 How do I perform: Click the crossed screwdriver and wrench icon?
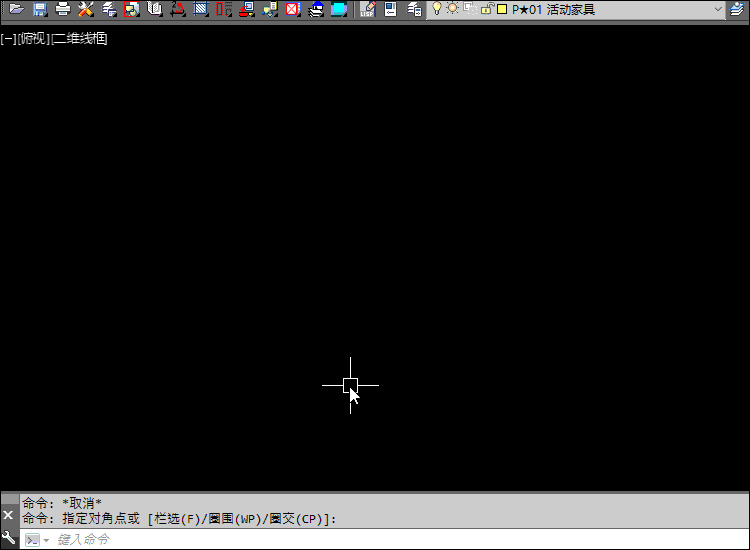pyautogui.click(x=85, y=9)
